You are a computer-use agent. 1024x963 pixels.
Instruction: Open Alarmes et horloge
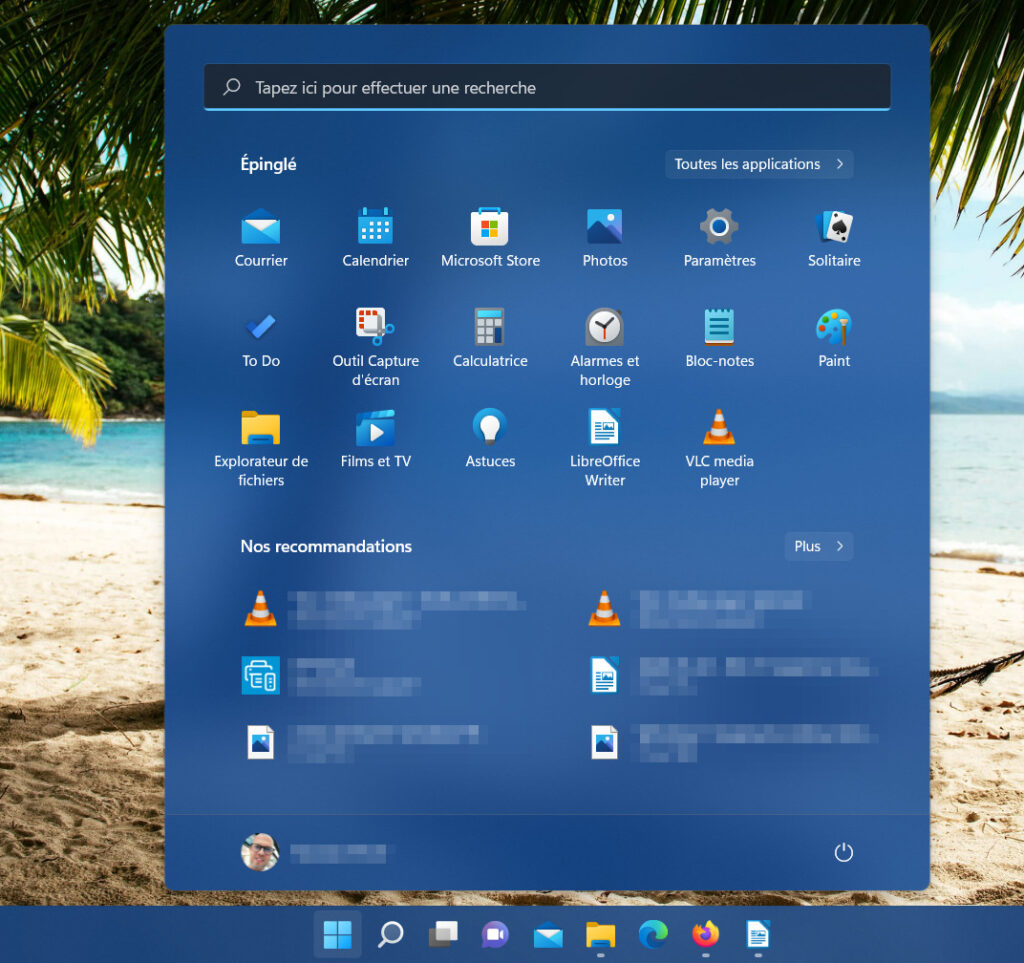click(605, 347)
